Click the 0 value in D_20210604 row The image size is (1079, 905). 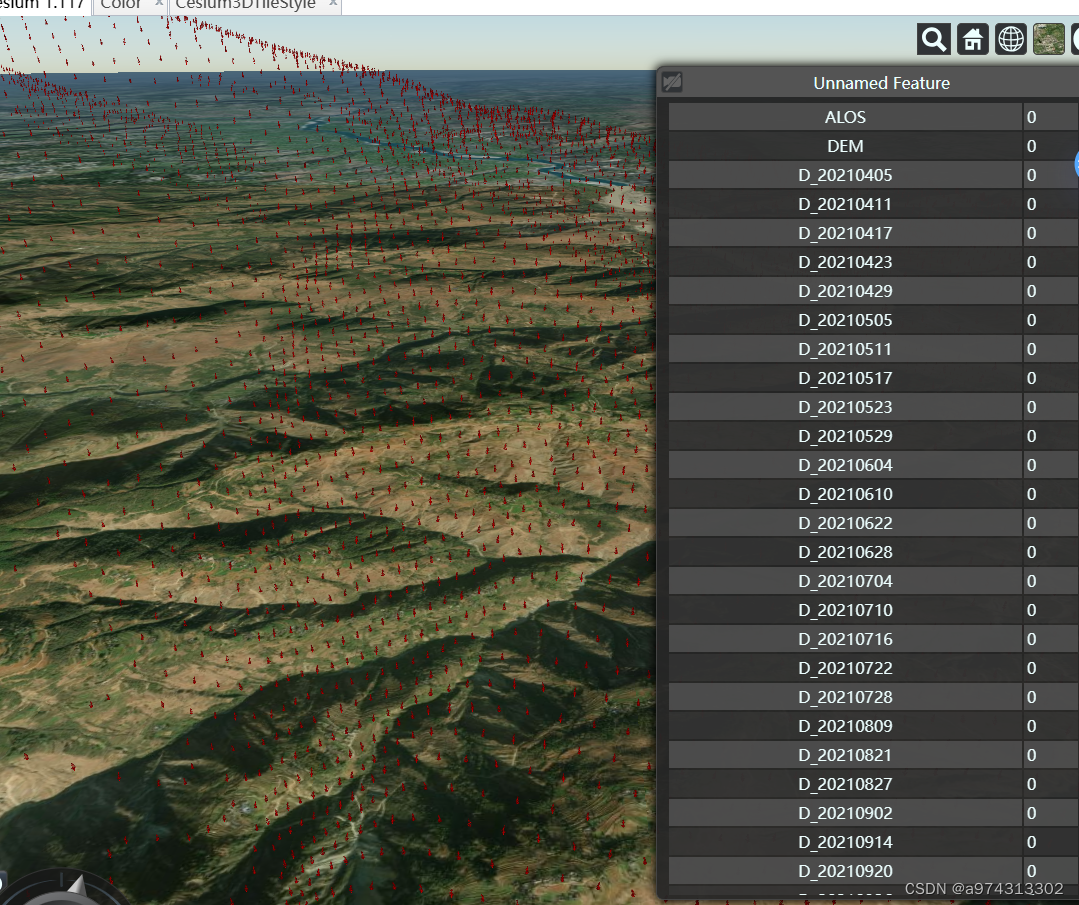pos(1032,465)
